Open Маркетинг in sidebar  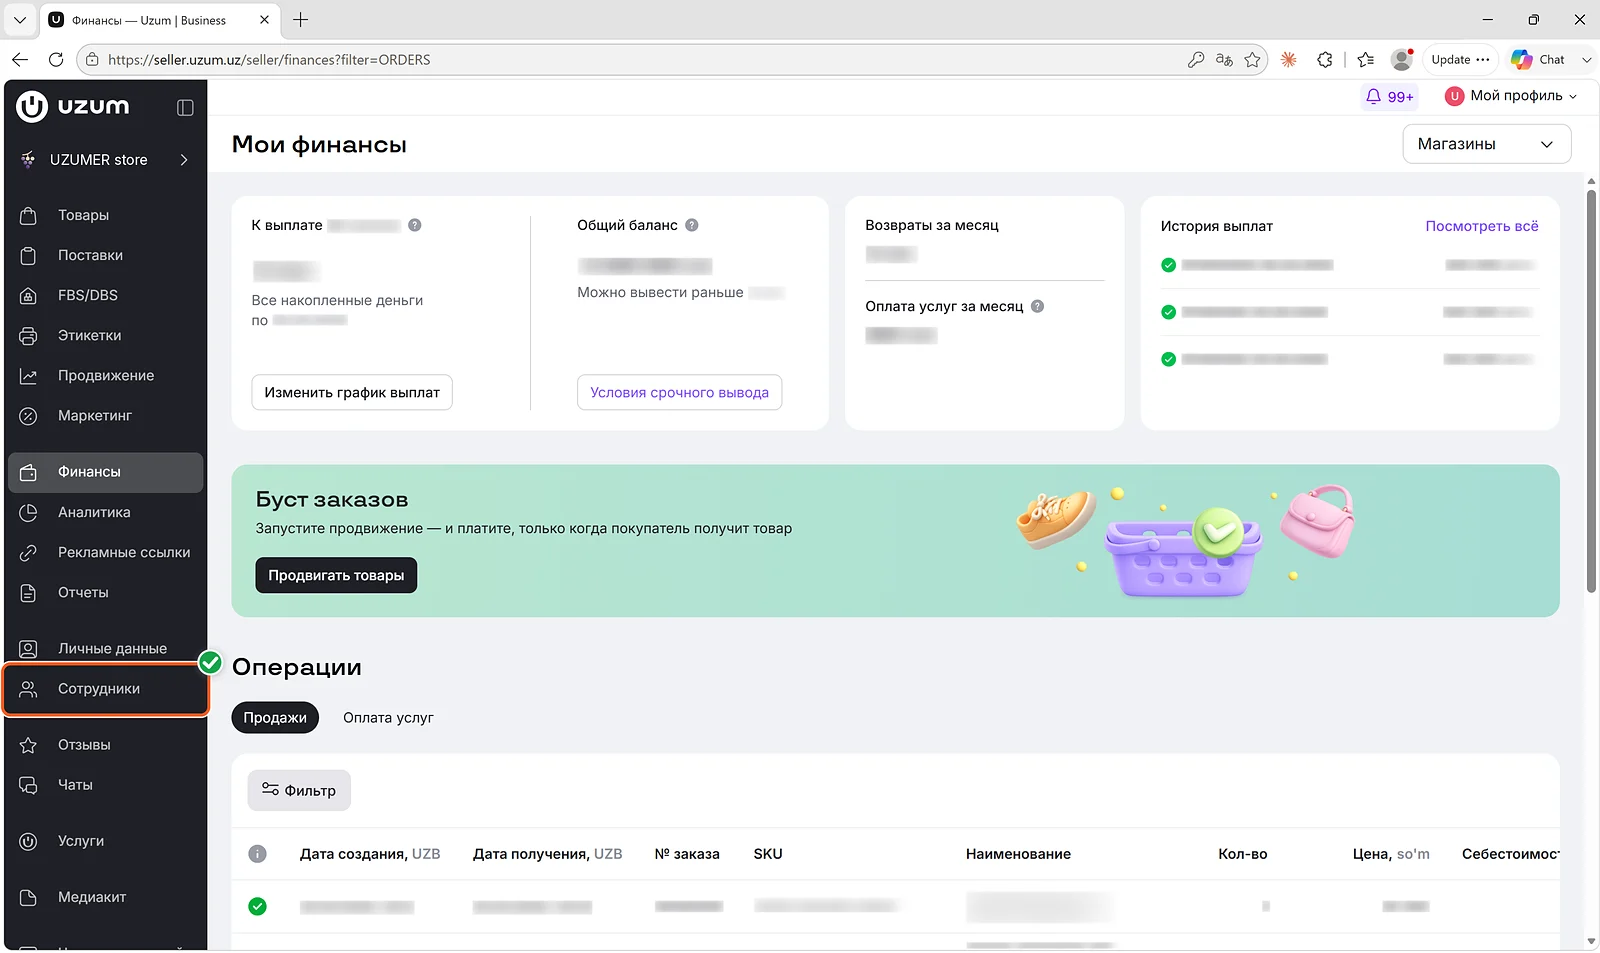point(105,415)
